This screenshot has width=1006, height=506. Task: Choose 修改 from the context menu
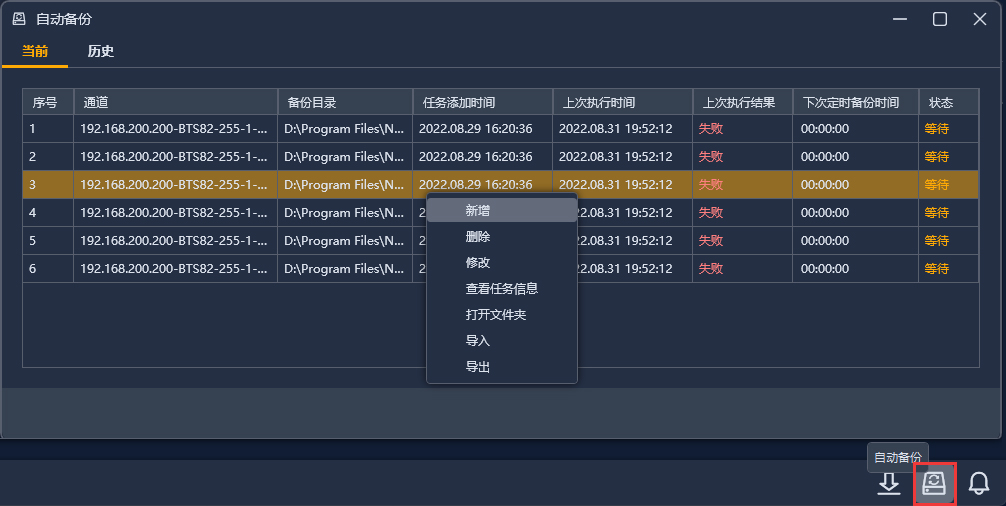[502, 262]
